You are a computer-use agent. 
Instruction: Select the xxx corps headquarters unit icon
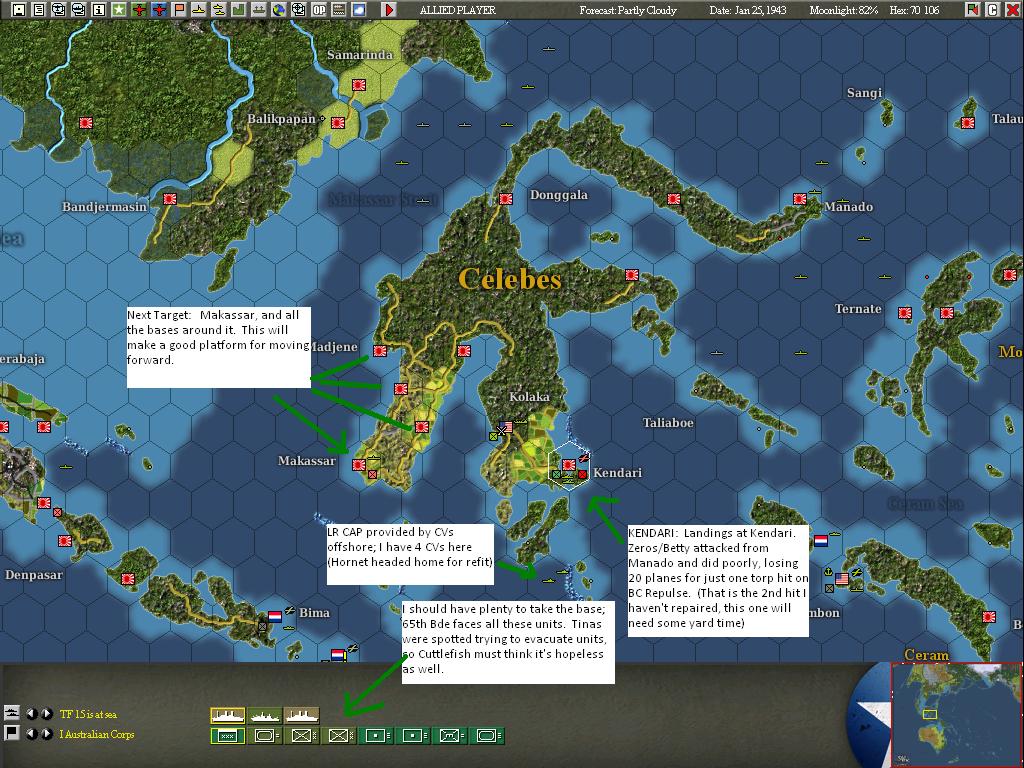227,736
